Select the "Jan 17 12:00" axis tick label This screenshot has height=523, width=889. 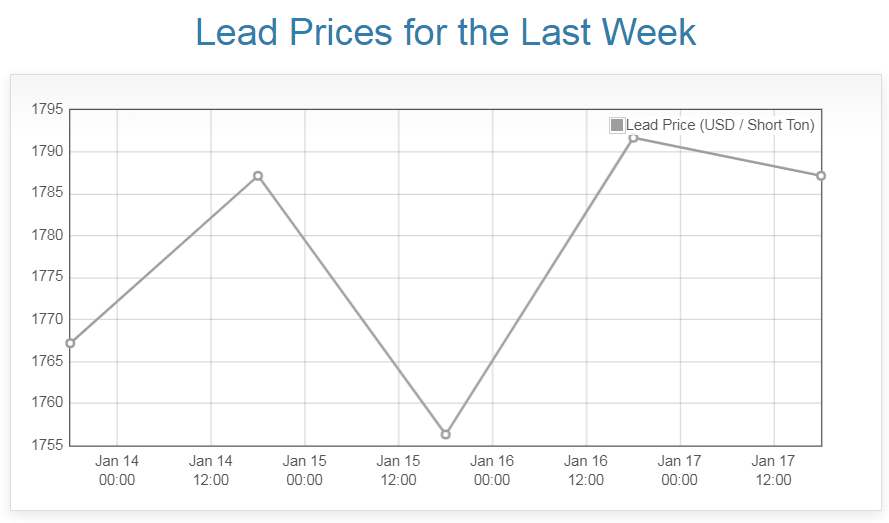[773, 471]
